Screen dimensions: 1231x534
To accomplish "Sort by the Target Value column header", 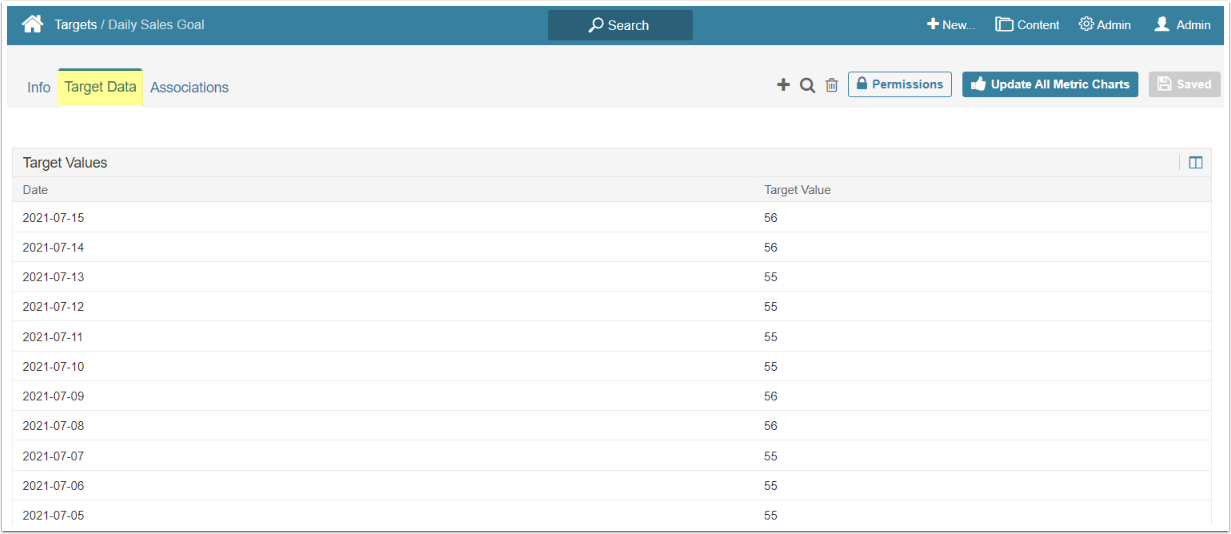I will 797,189.
